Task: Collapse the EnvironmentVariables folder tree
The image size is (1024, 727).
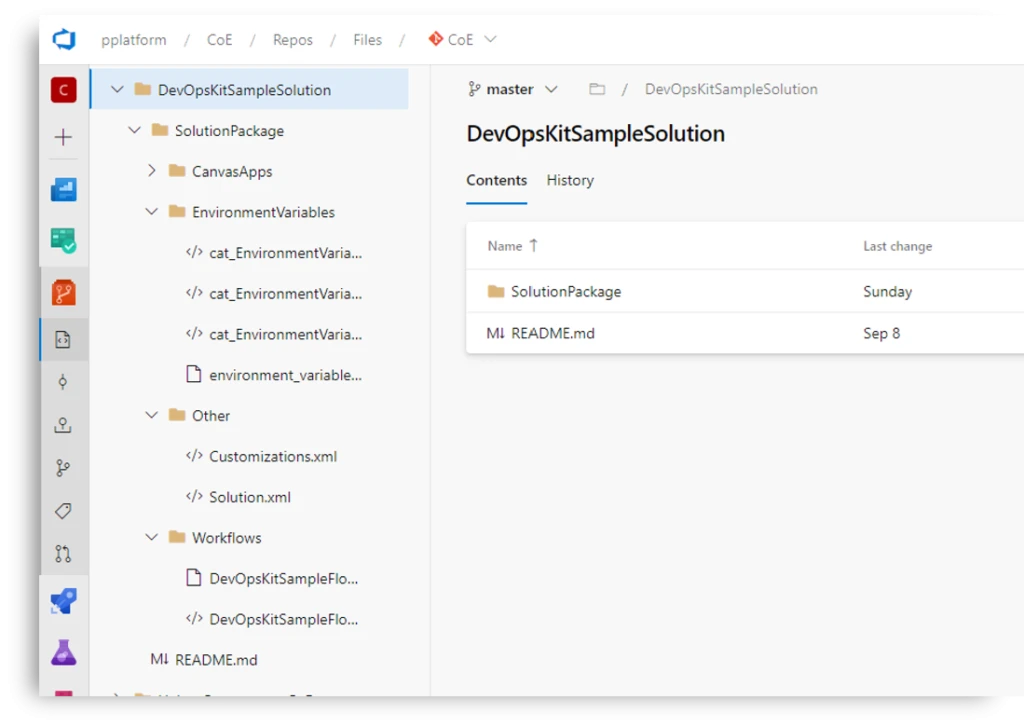Action: (x=152, y=212)
